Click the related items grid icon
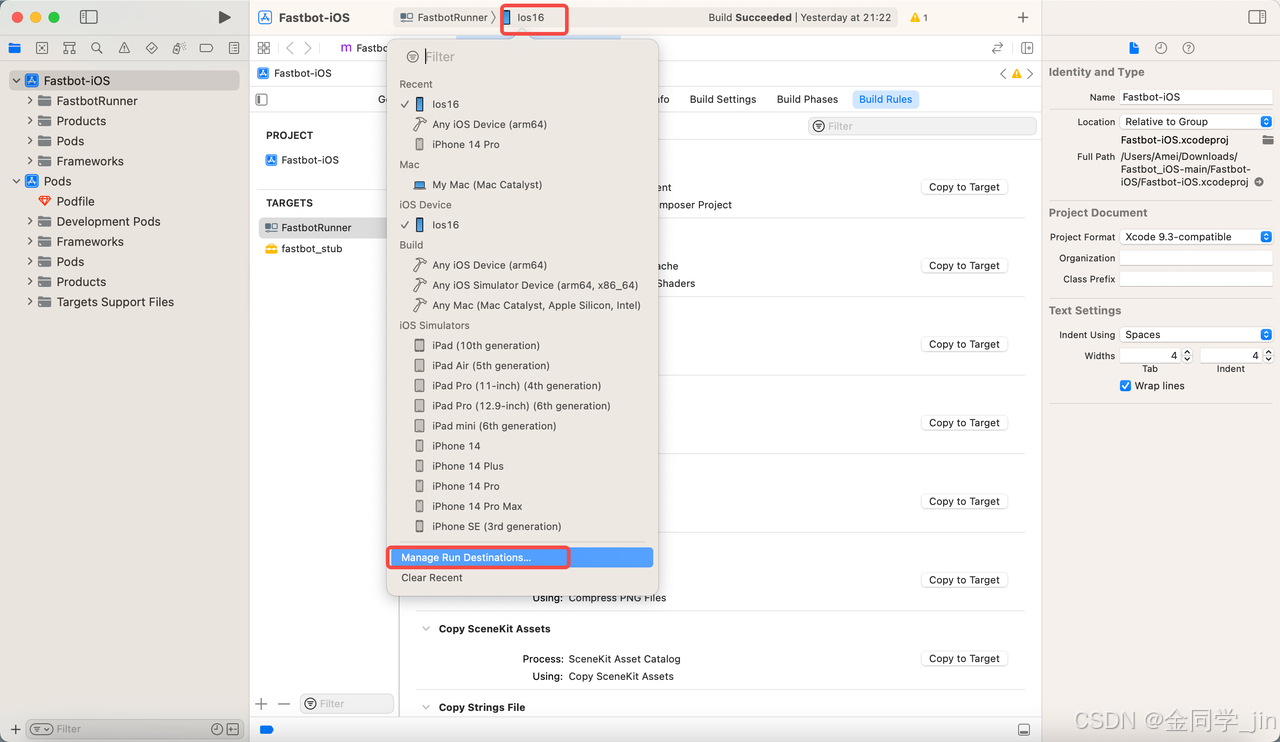Screen dimensions: 1280x742 click(x=264, y=47)
